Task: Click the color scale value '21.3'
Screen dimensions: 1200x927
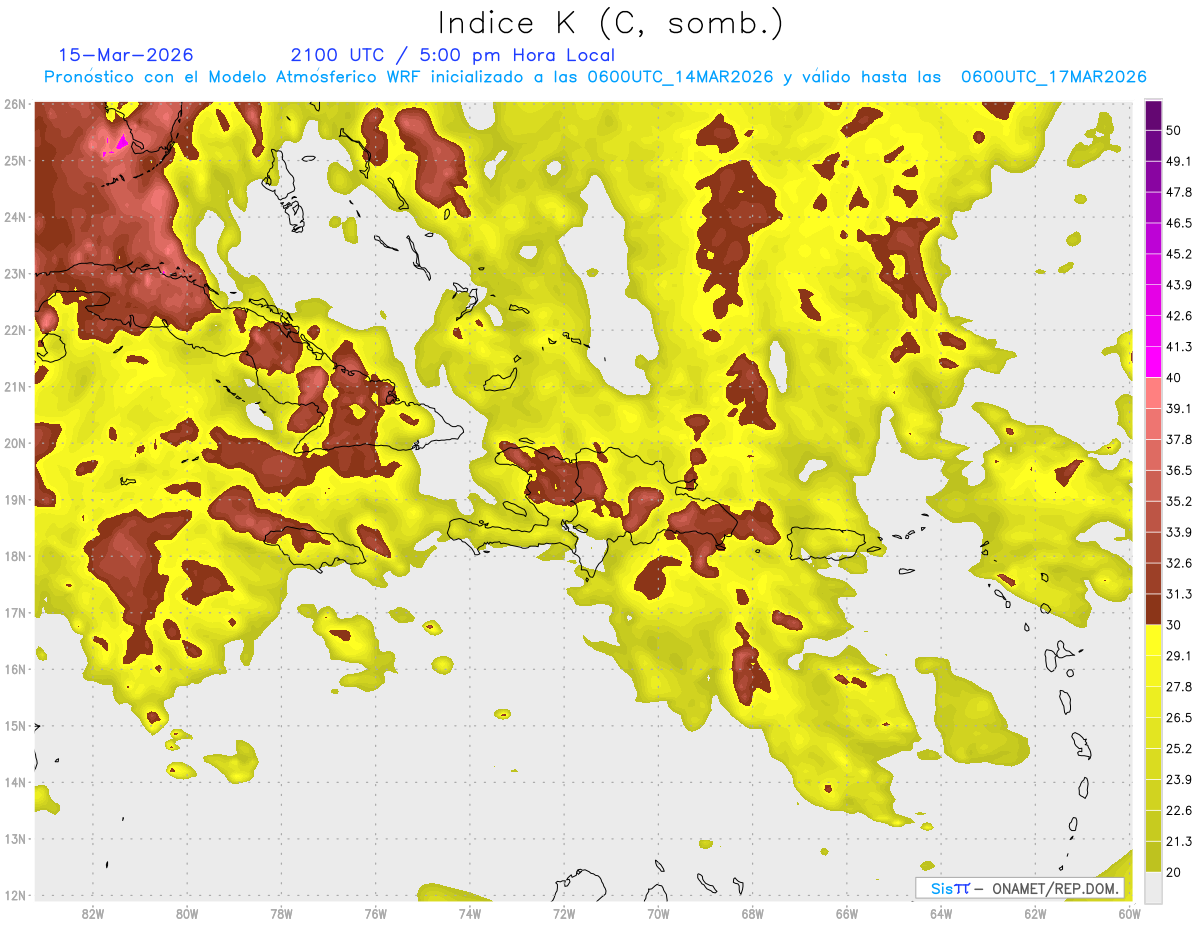Action: 1179,841
